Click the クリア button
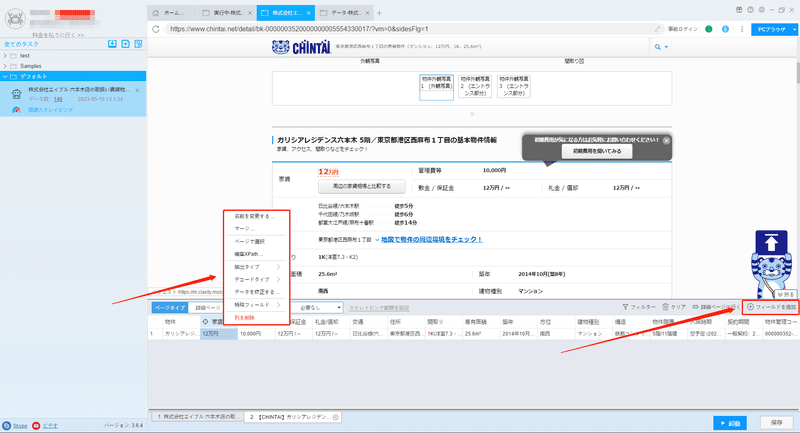 click(x=674, y=307)
